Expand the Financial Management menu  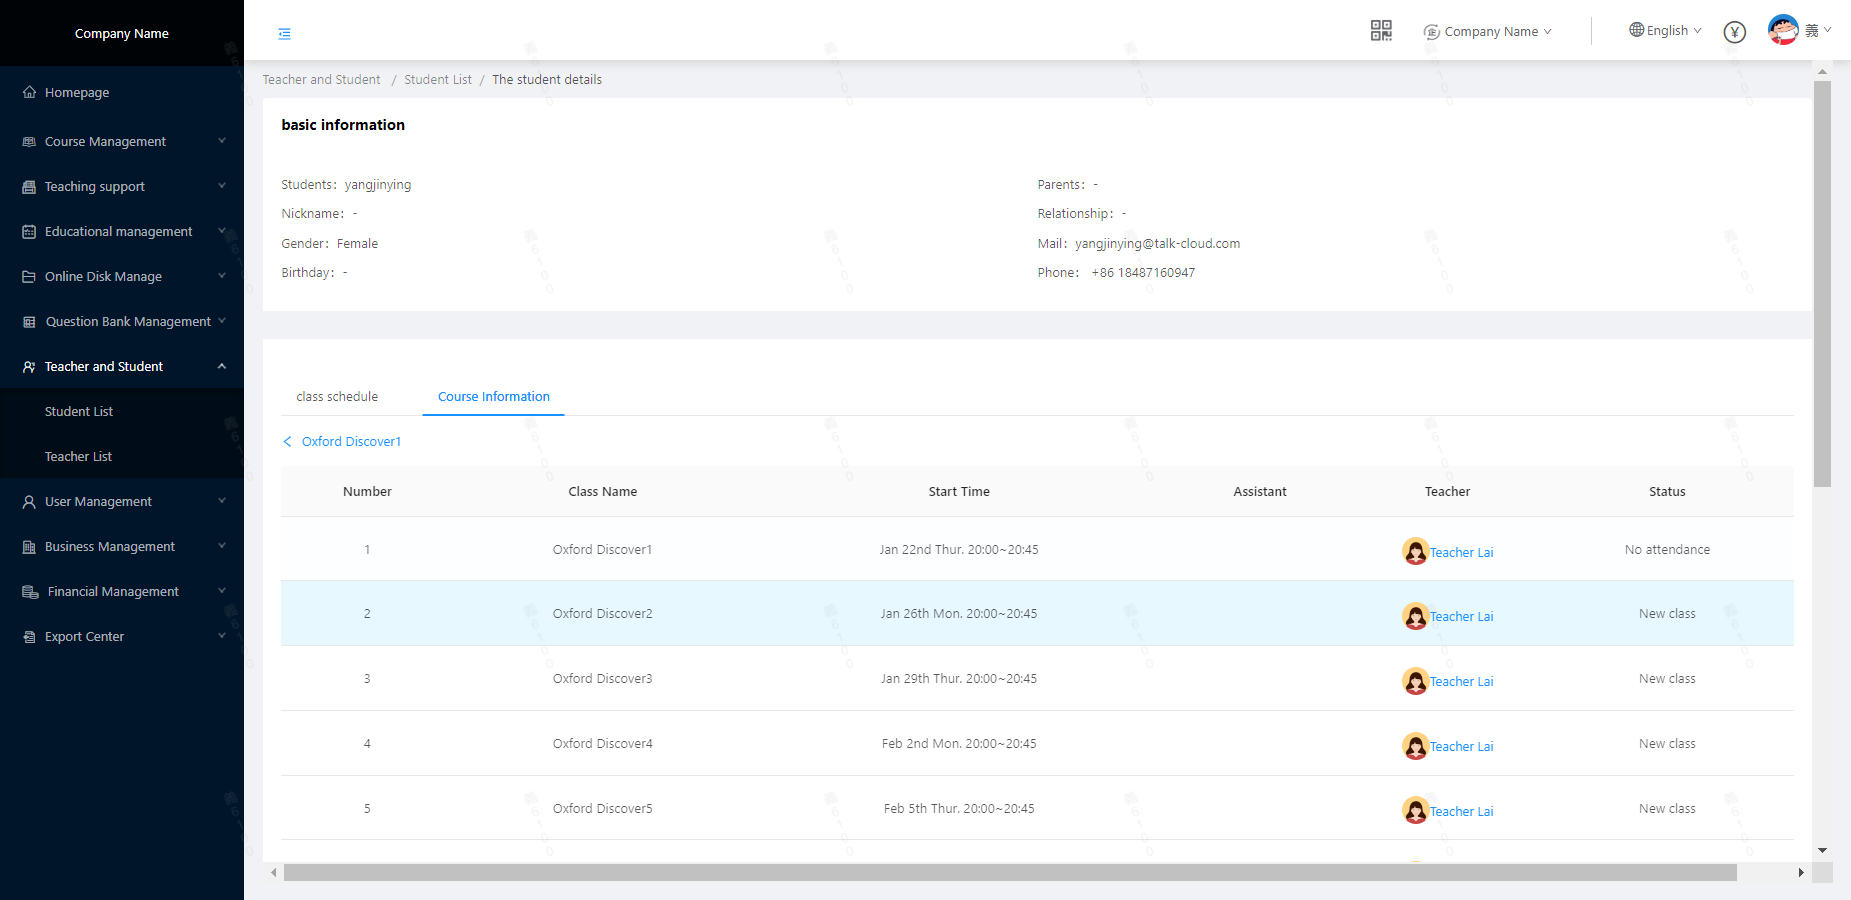[x=122, y=591]
